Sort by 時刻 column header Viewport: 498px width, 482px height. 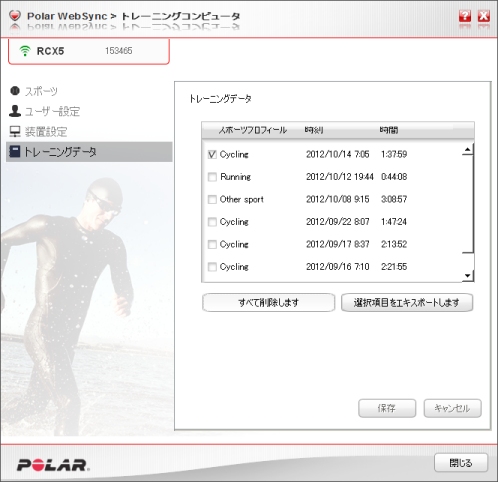pyautogui.click(x=314, y=130)
